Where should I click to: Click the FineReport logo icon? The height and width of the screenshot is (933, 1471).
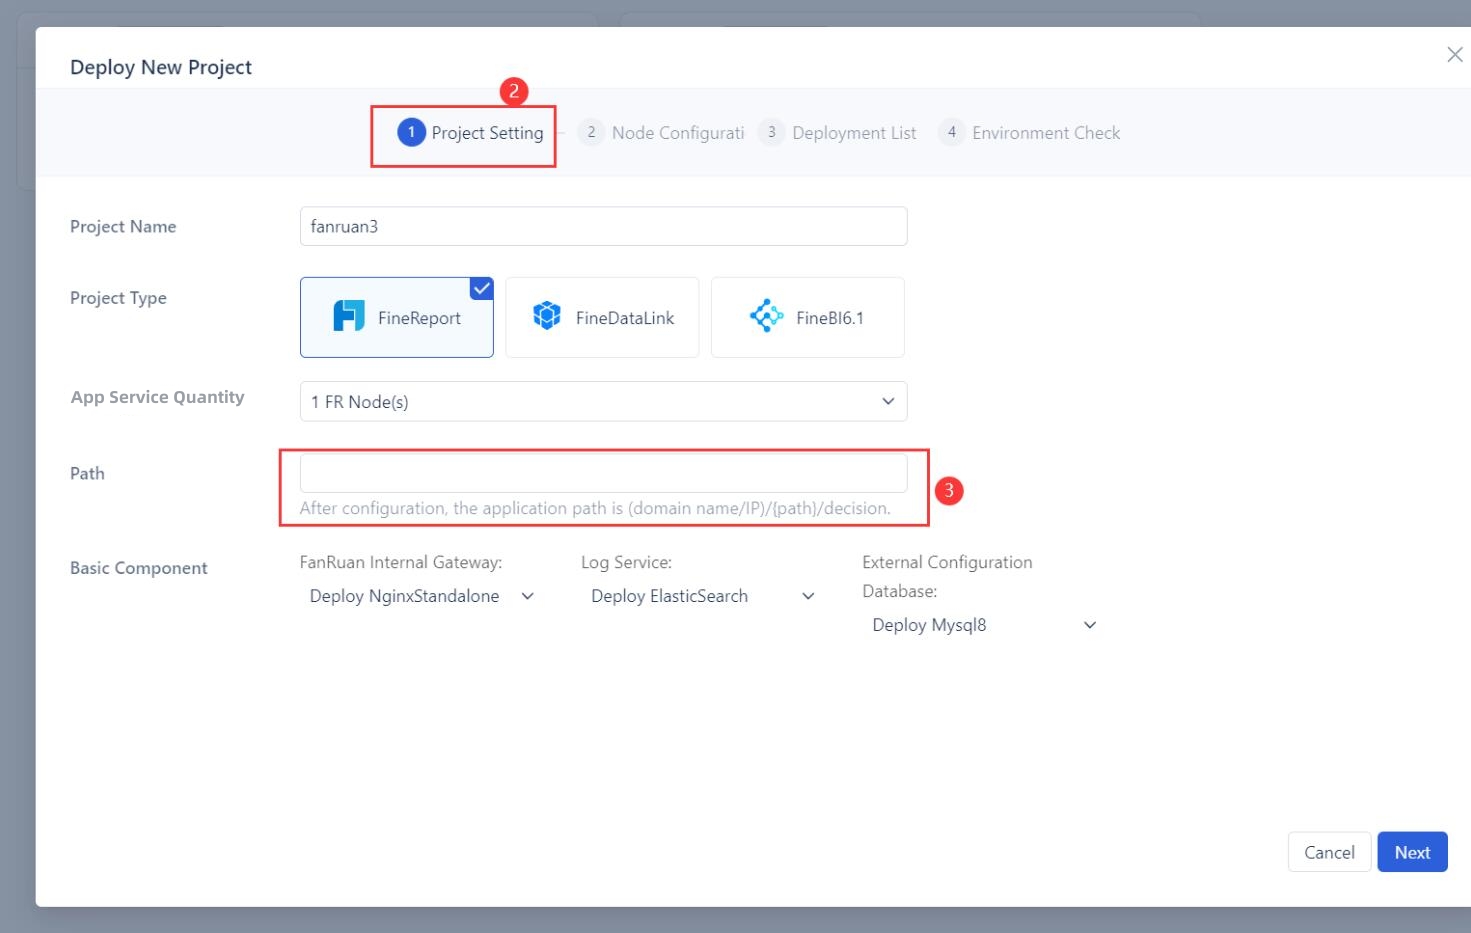pos(348,316)
